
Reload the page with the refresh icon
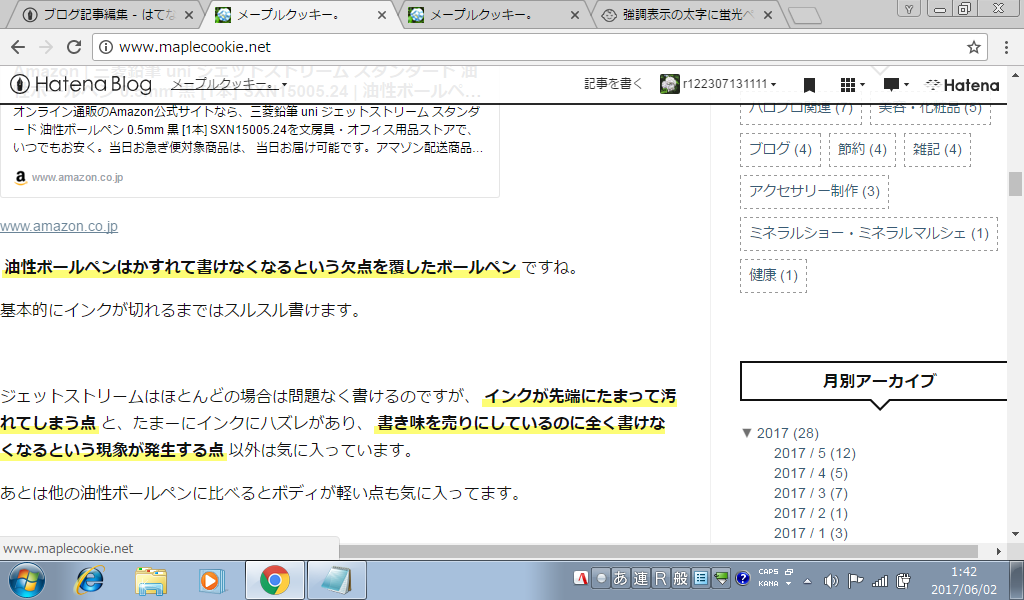[x=74, y=47]
